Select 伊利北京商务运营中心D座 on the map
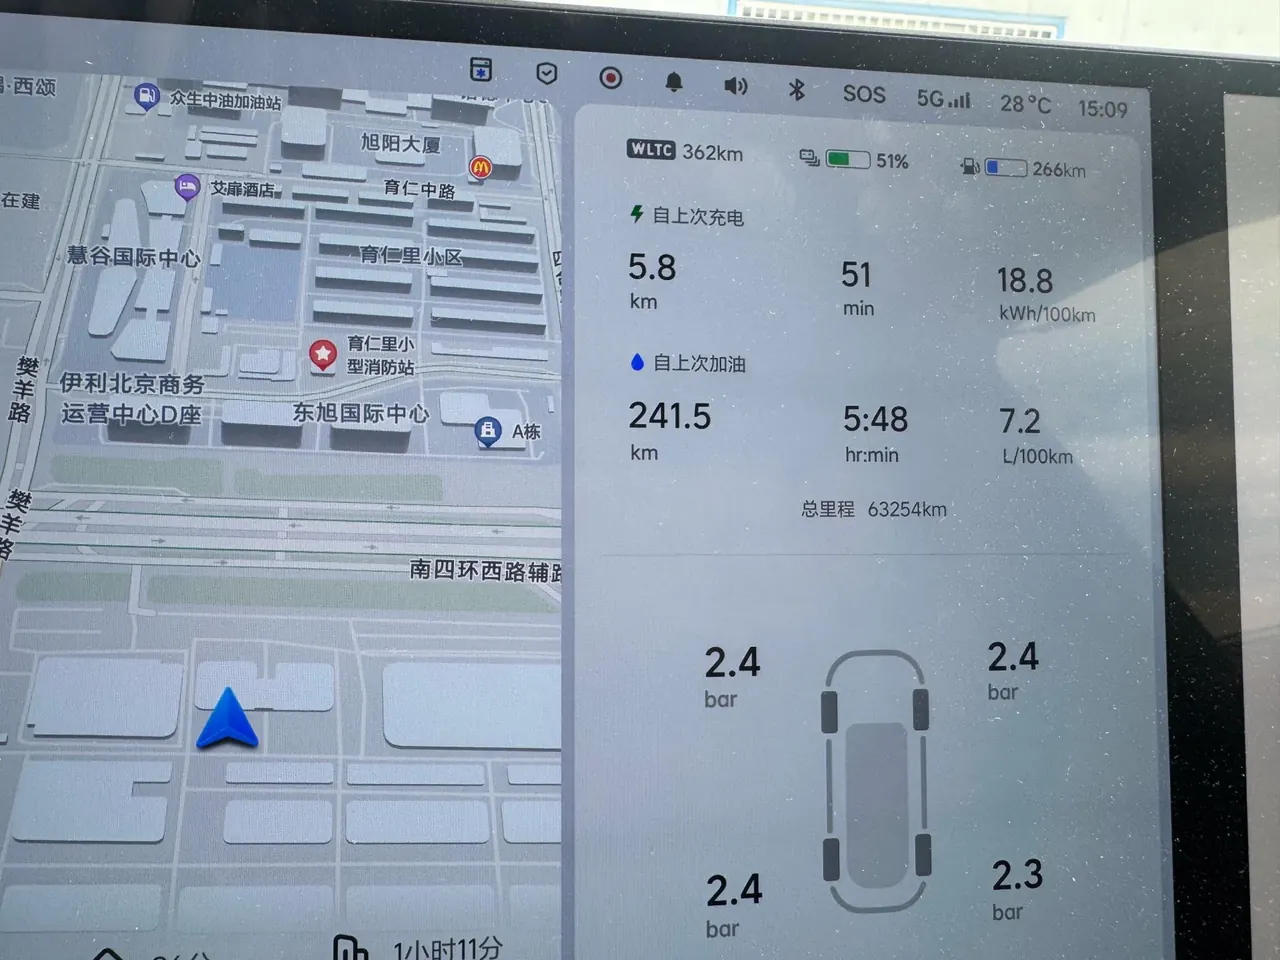1280x960 pixels. coord(132,398)
